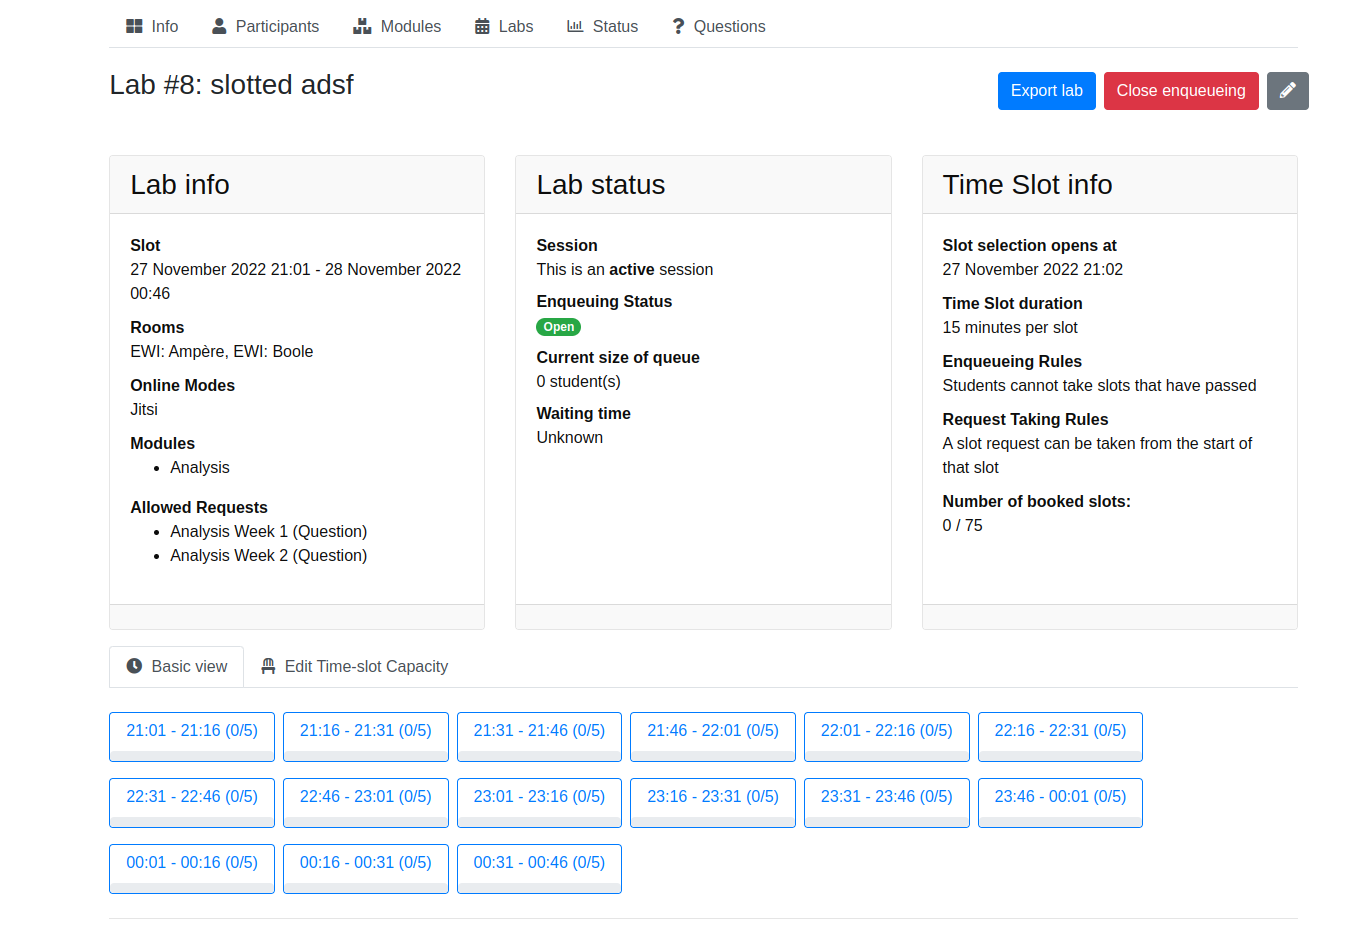The height and width of the screenshot is (926, 1372).
Task: Click the Participants person icon
Action: [219, 26]
